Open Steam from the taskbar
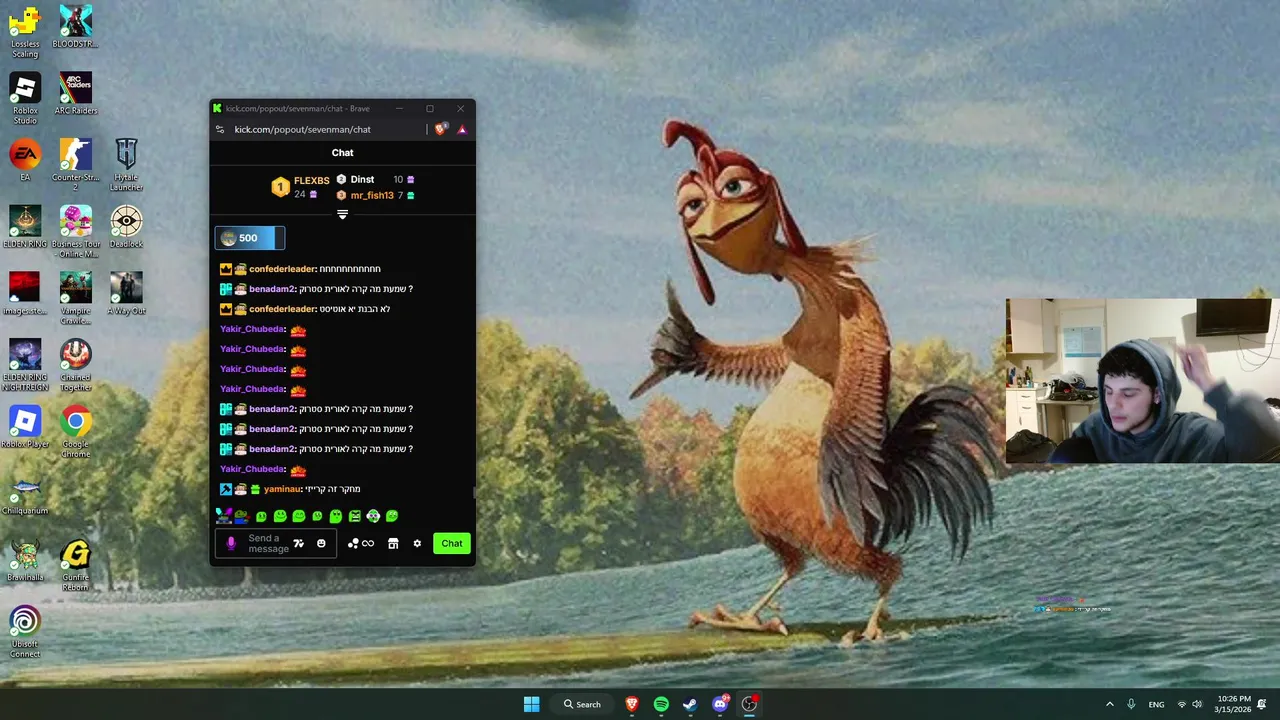 [690, 704]
